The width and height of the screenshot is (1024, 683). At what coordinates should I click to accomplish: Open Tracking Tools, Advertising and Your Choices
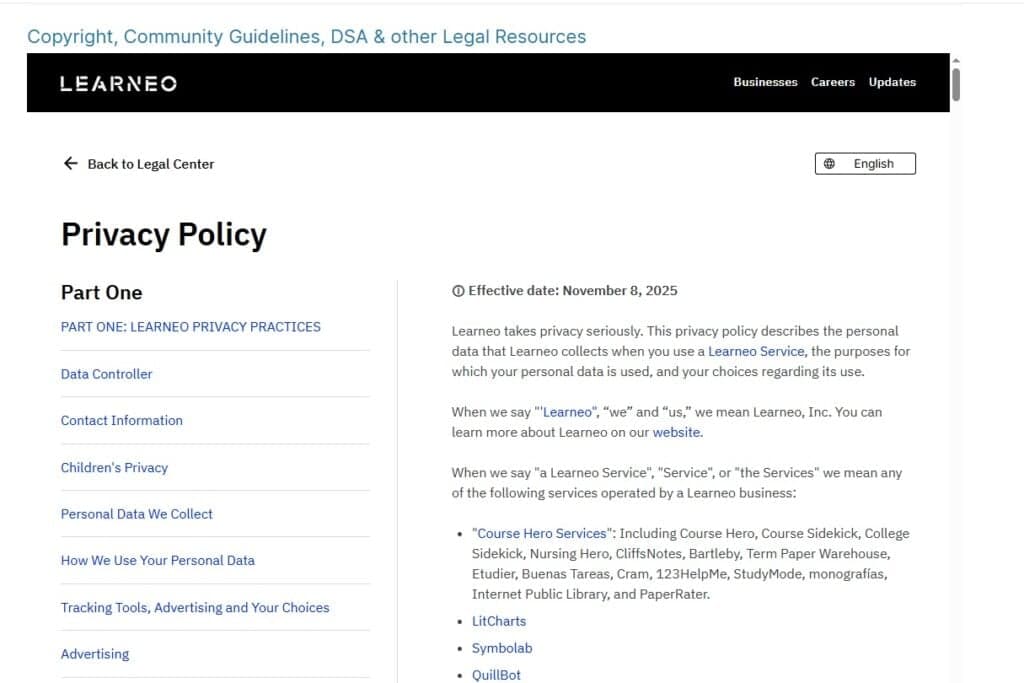195,607
